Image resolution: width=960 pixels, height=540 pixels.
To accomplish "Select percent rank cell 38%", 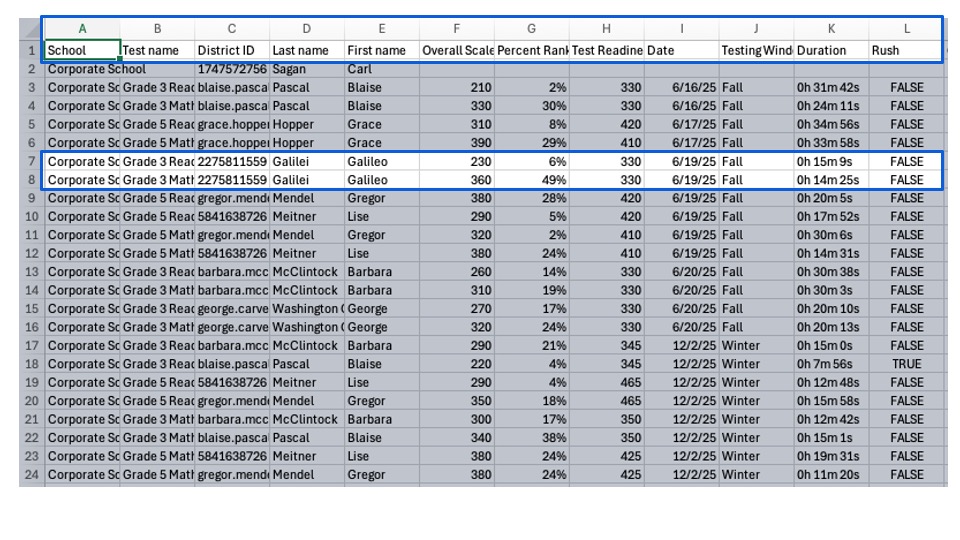I will (x=531, y=438).
